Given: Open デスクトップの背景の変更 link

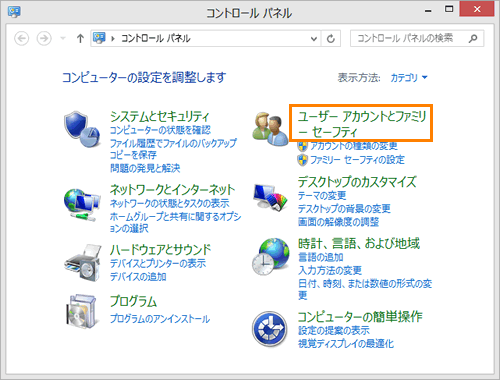Looking at the screenshot, I should [x=344, y=209].
